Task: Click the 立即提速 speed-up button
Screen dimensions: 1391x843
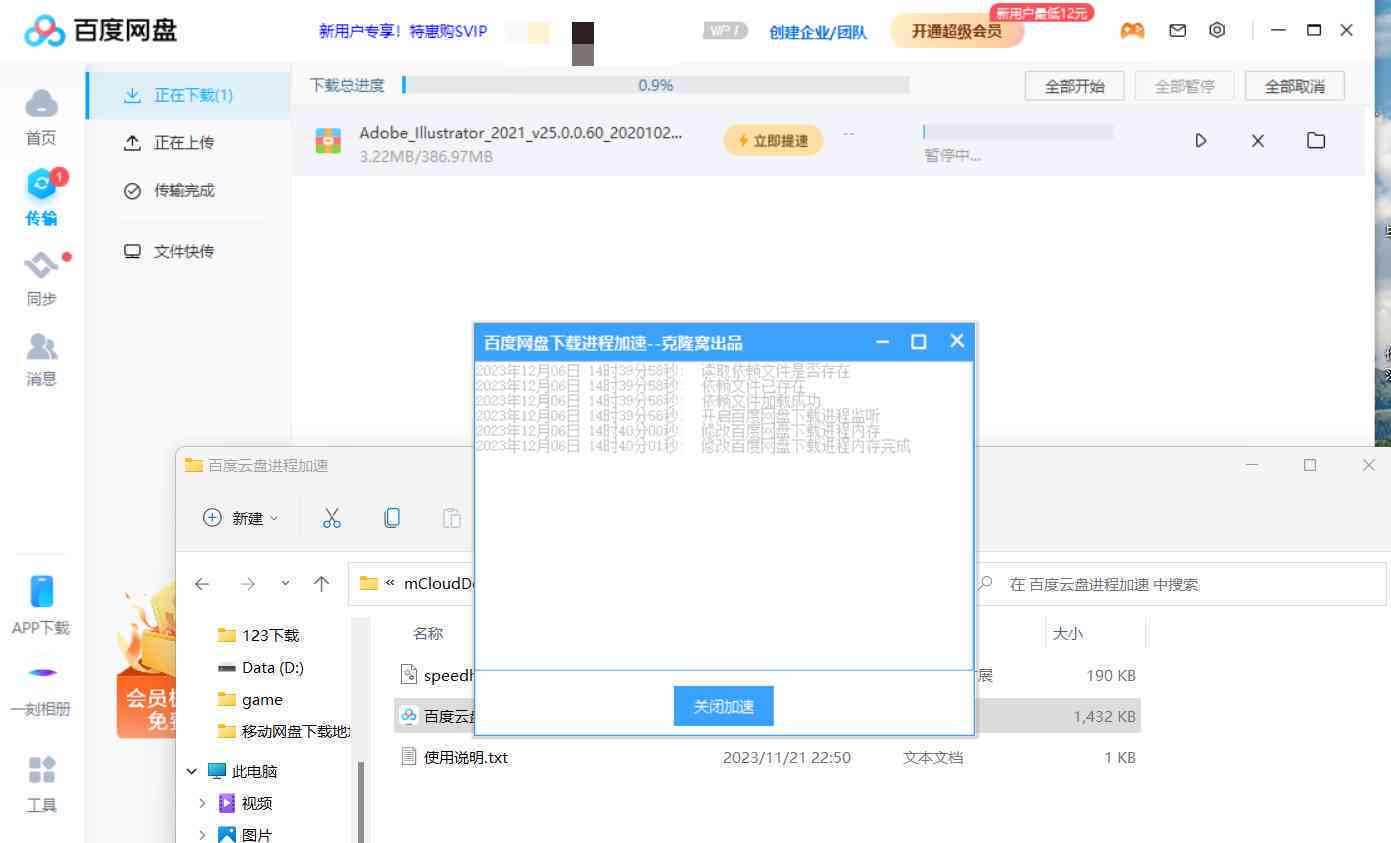Action: click(x=773, y=141)
